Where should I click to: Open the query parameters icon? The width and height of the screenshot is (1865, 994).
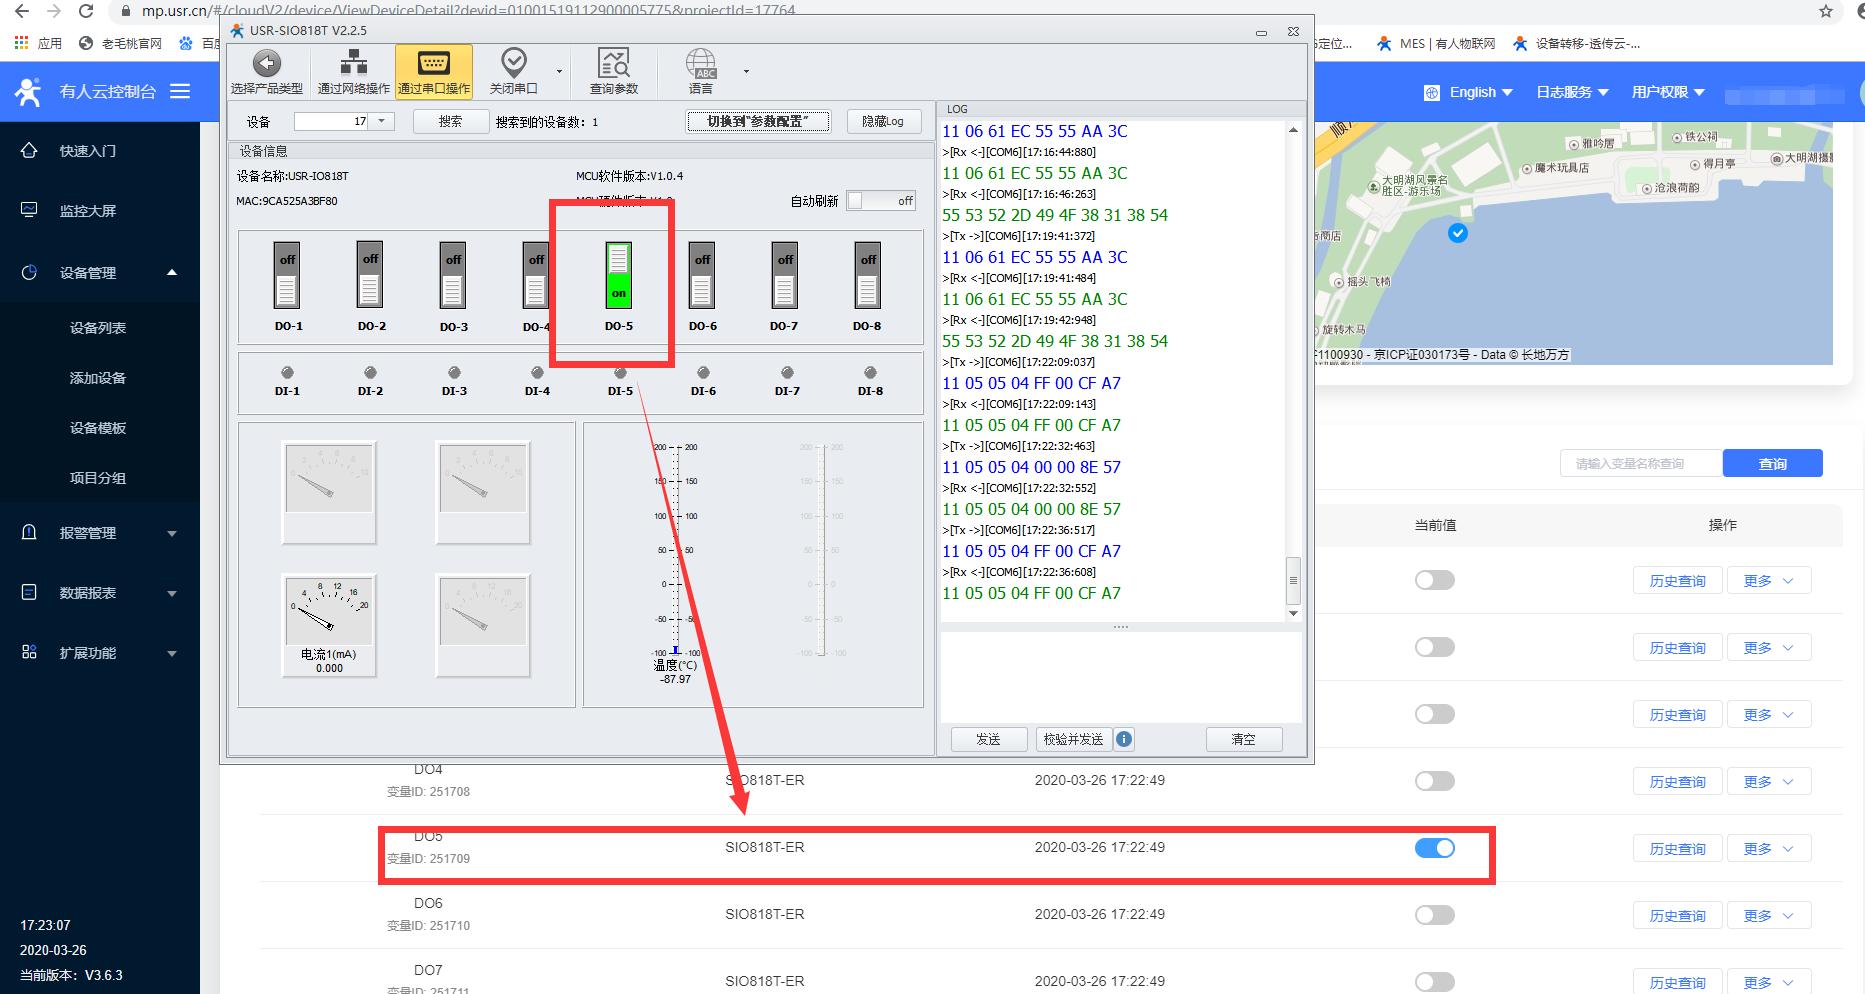[x=613, y=64]
